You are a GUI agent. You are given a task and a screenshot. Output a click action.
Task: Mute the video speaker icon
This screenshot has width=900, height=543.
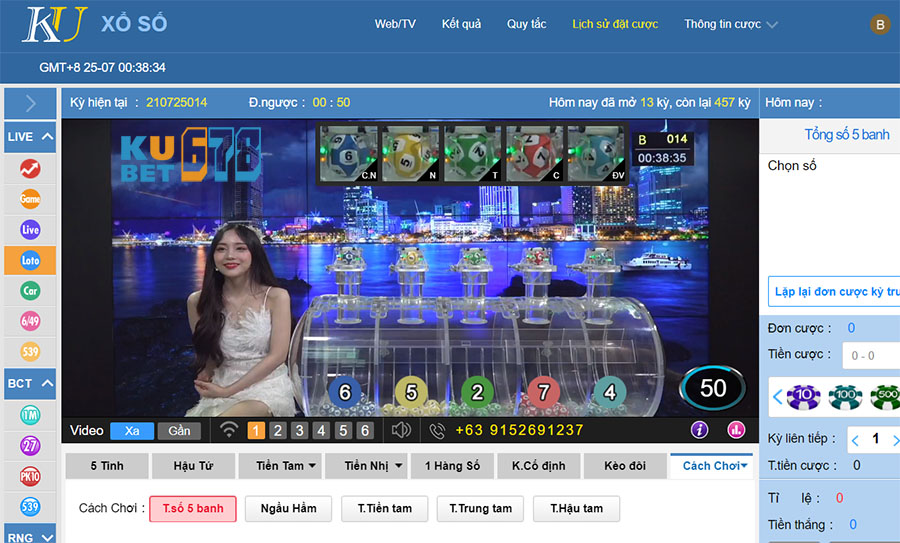point(401,430)
